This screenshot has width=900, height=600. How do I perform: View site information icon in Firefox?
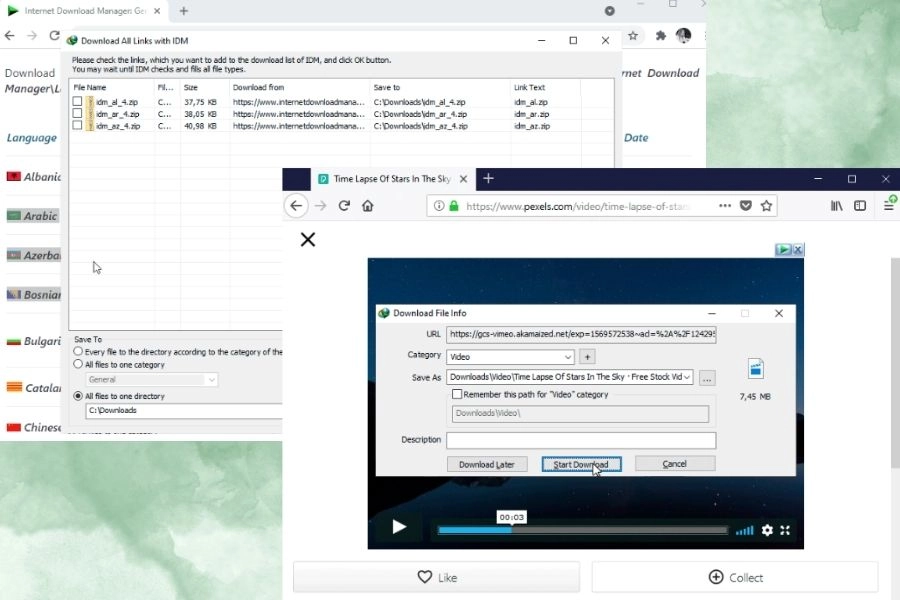coord(439,206)
